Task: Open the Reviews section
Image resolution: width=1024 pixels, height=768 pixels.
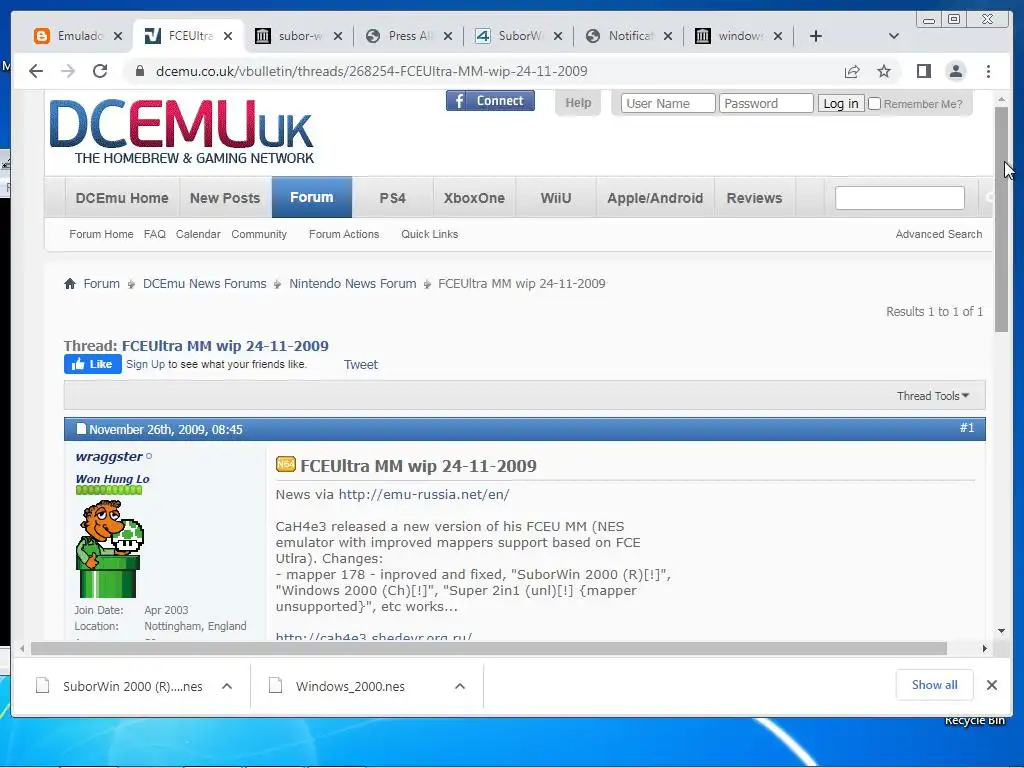Action: point(754,198)
